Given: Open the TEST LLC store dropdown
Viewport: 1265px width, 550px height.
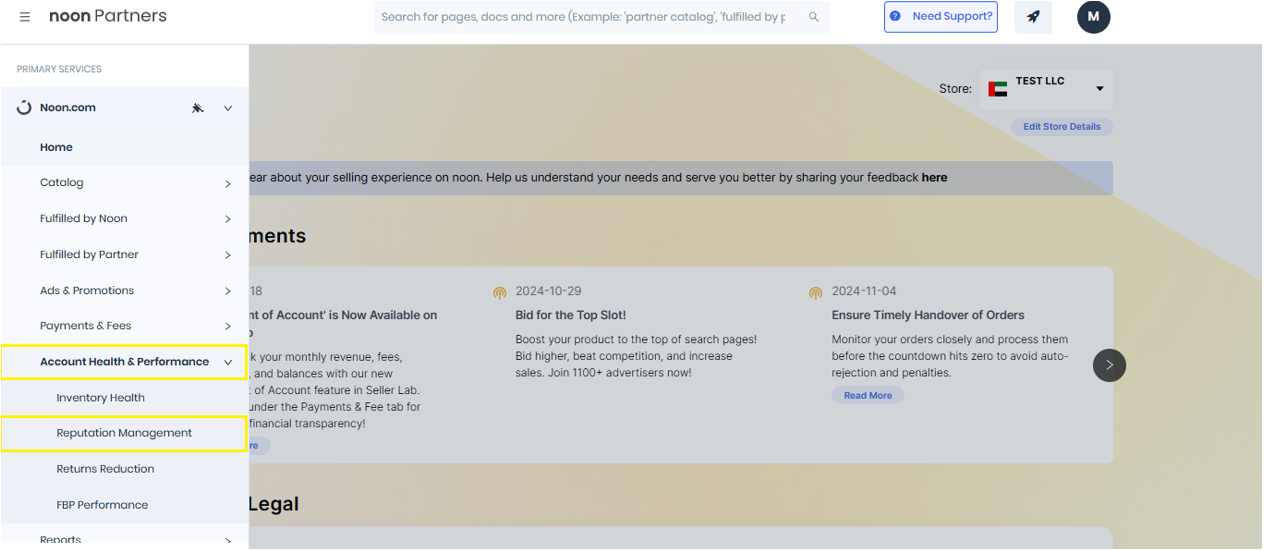Looking at the screenshot, I should [1046, 89].
